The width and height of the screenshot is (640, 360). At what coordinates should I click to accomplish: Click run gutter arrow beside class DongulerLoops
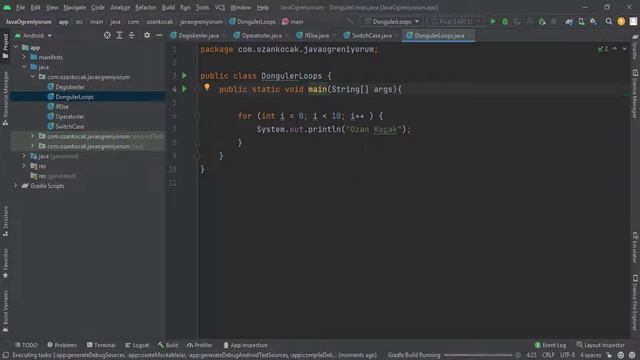point(184,76)
